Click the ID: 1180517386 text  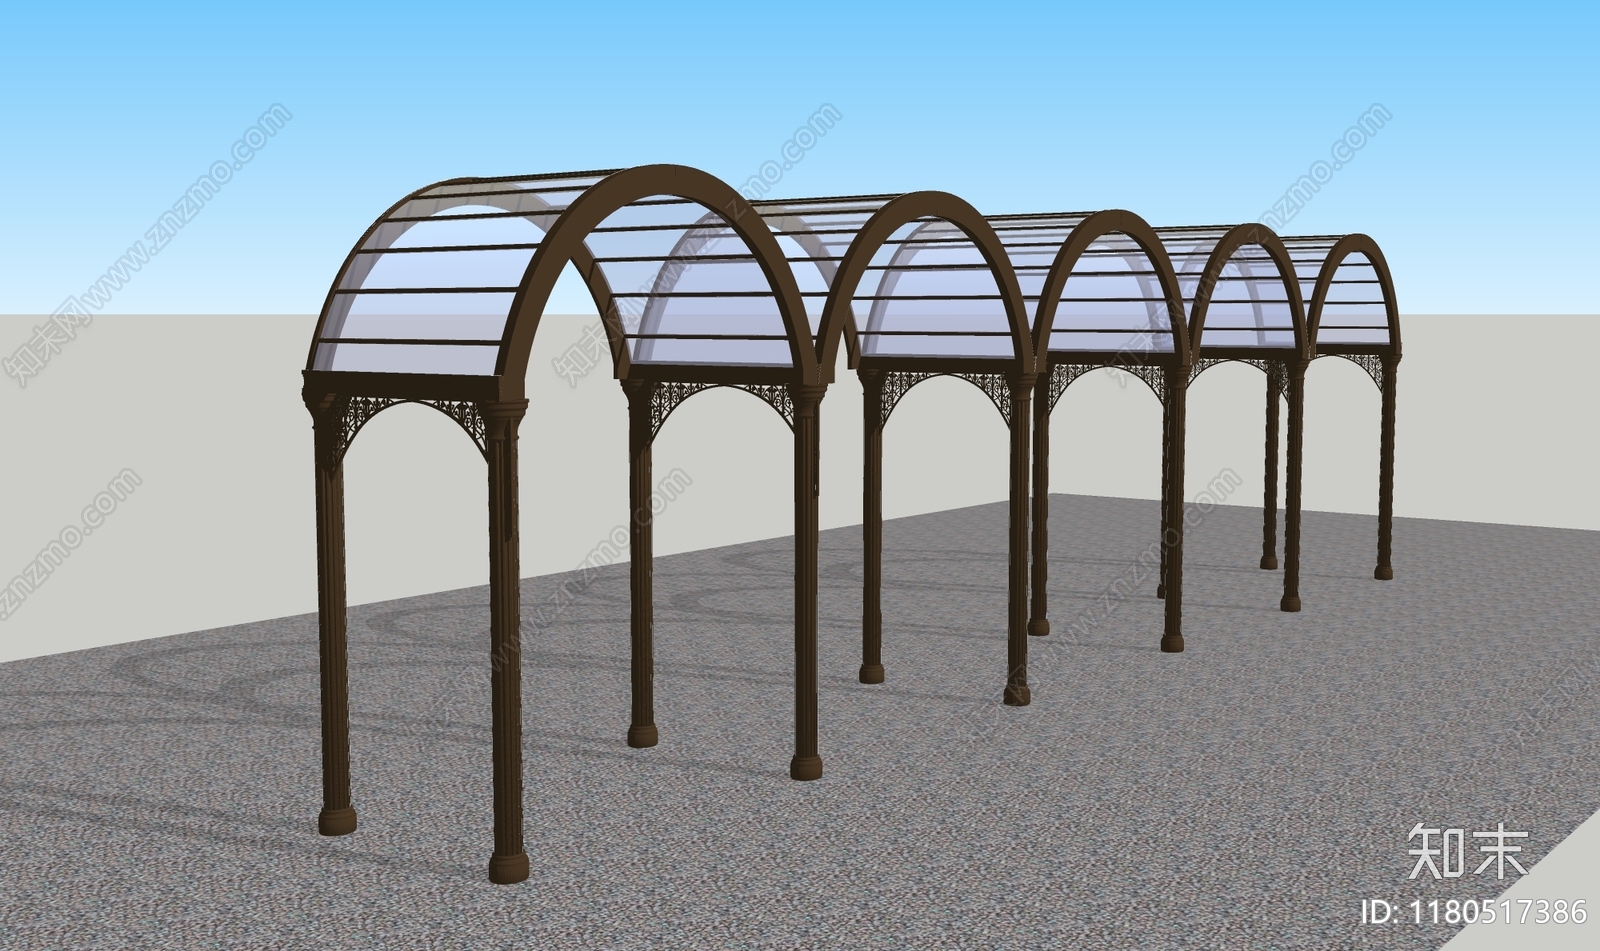(x=1475, y=911)
